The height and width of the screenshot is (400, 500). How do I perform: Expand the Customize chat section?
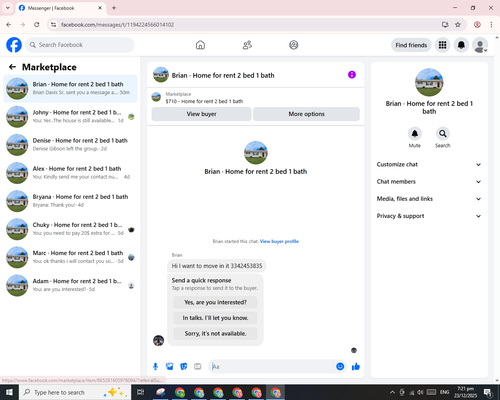429,164
